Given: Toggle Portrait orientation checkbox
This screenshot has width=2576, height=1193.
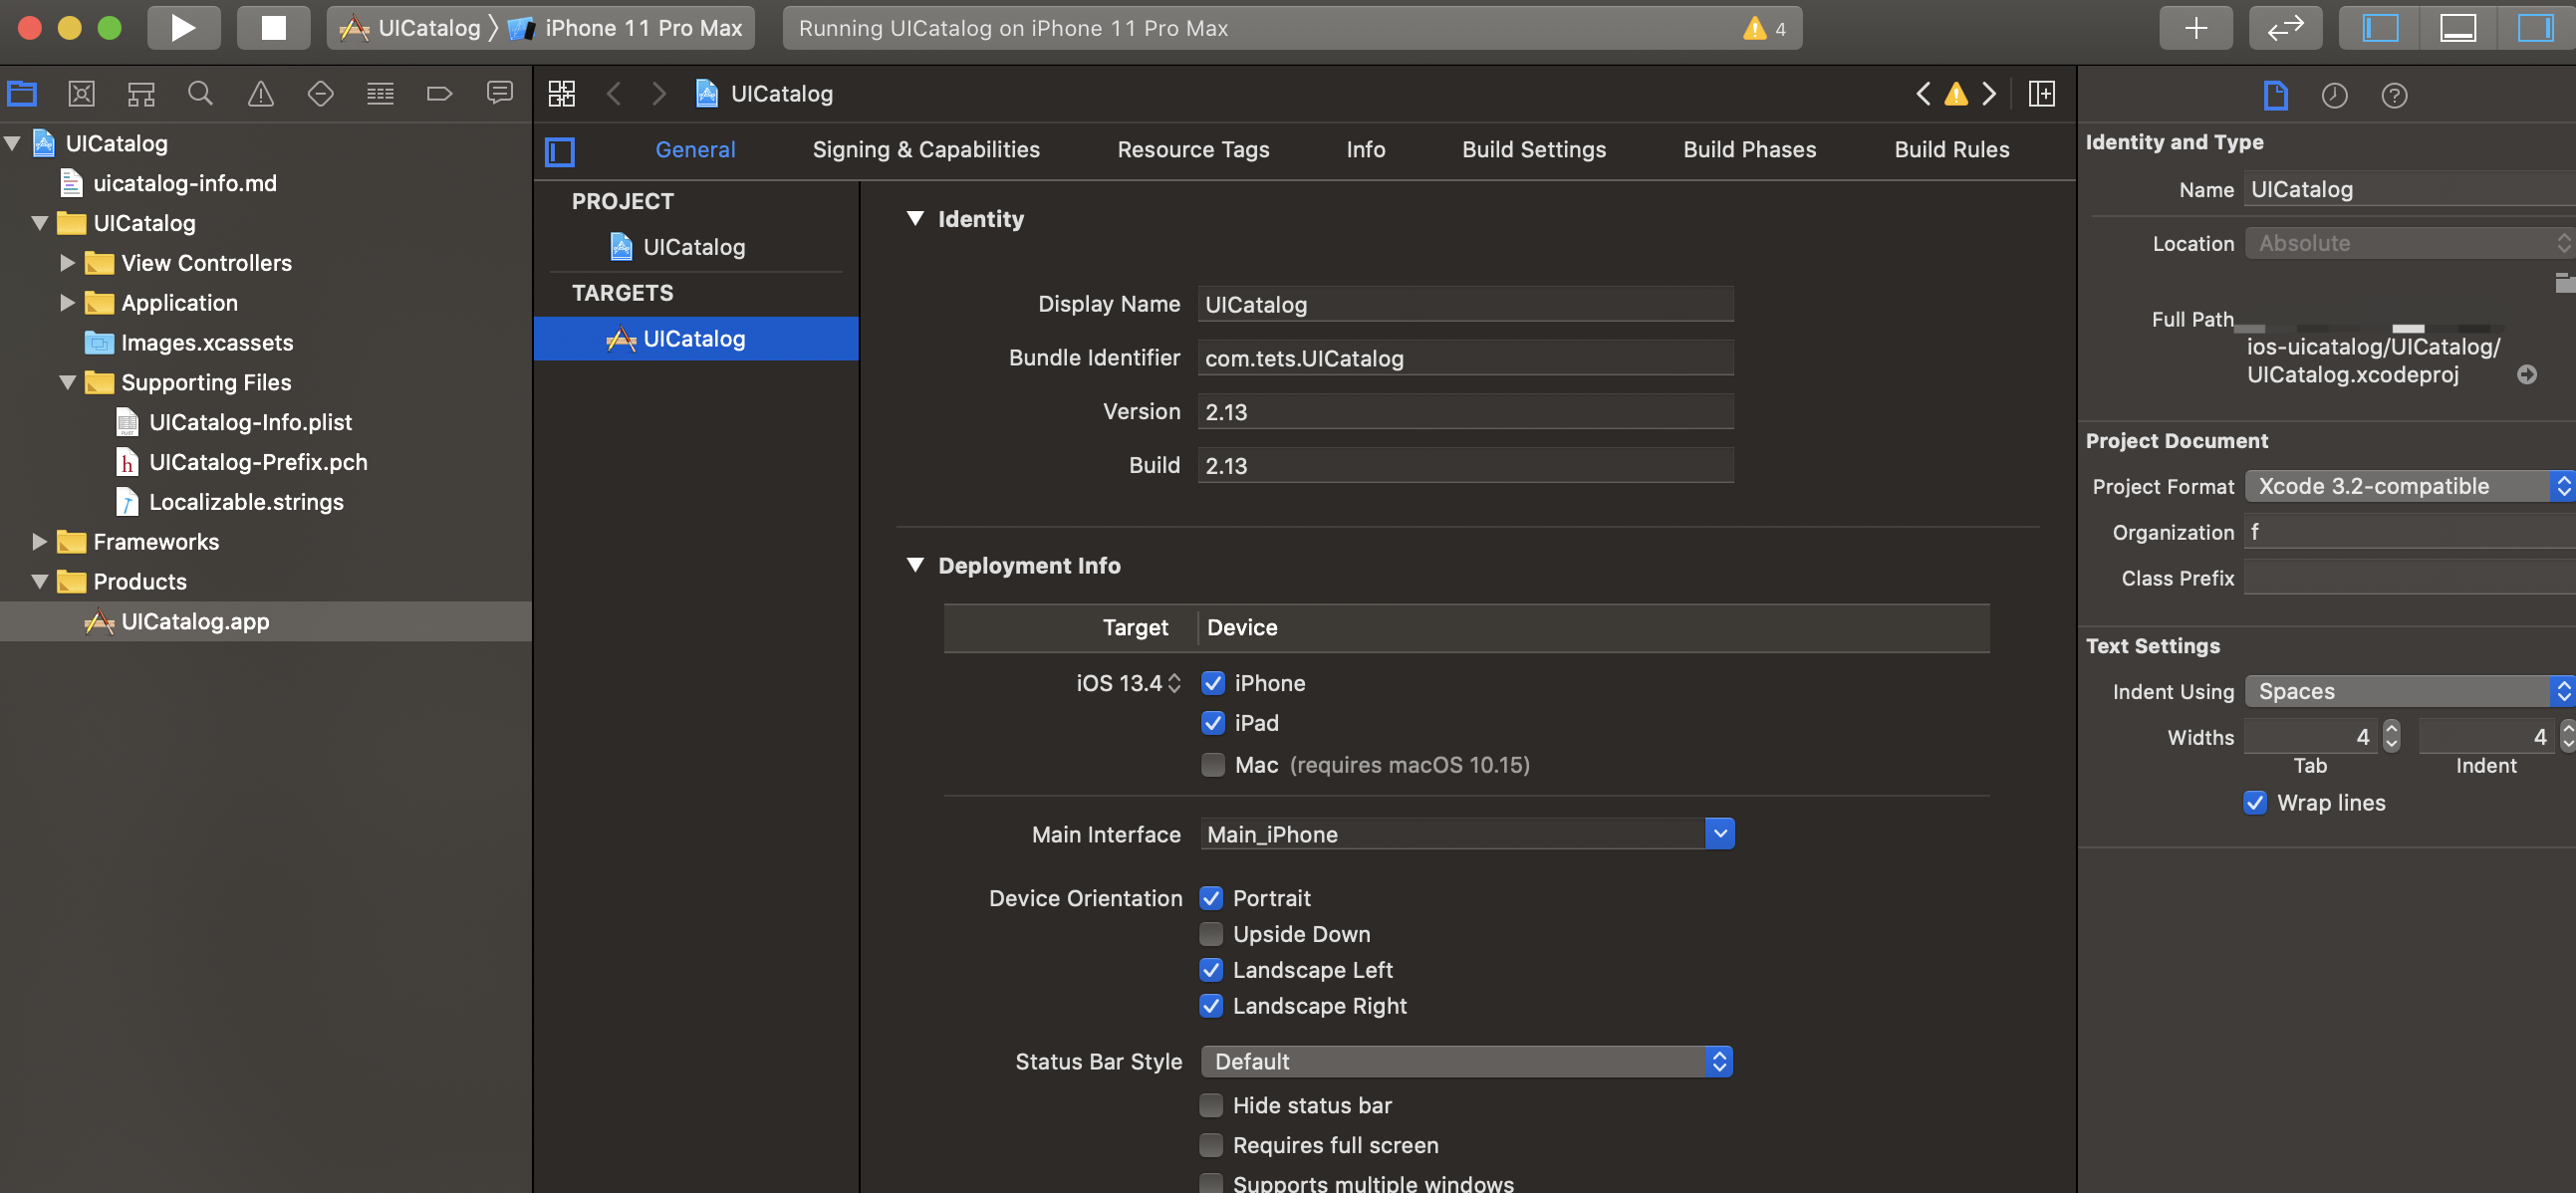Looking at the screenshot, I should tap(1210, 898).
